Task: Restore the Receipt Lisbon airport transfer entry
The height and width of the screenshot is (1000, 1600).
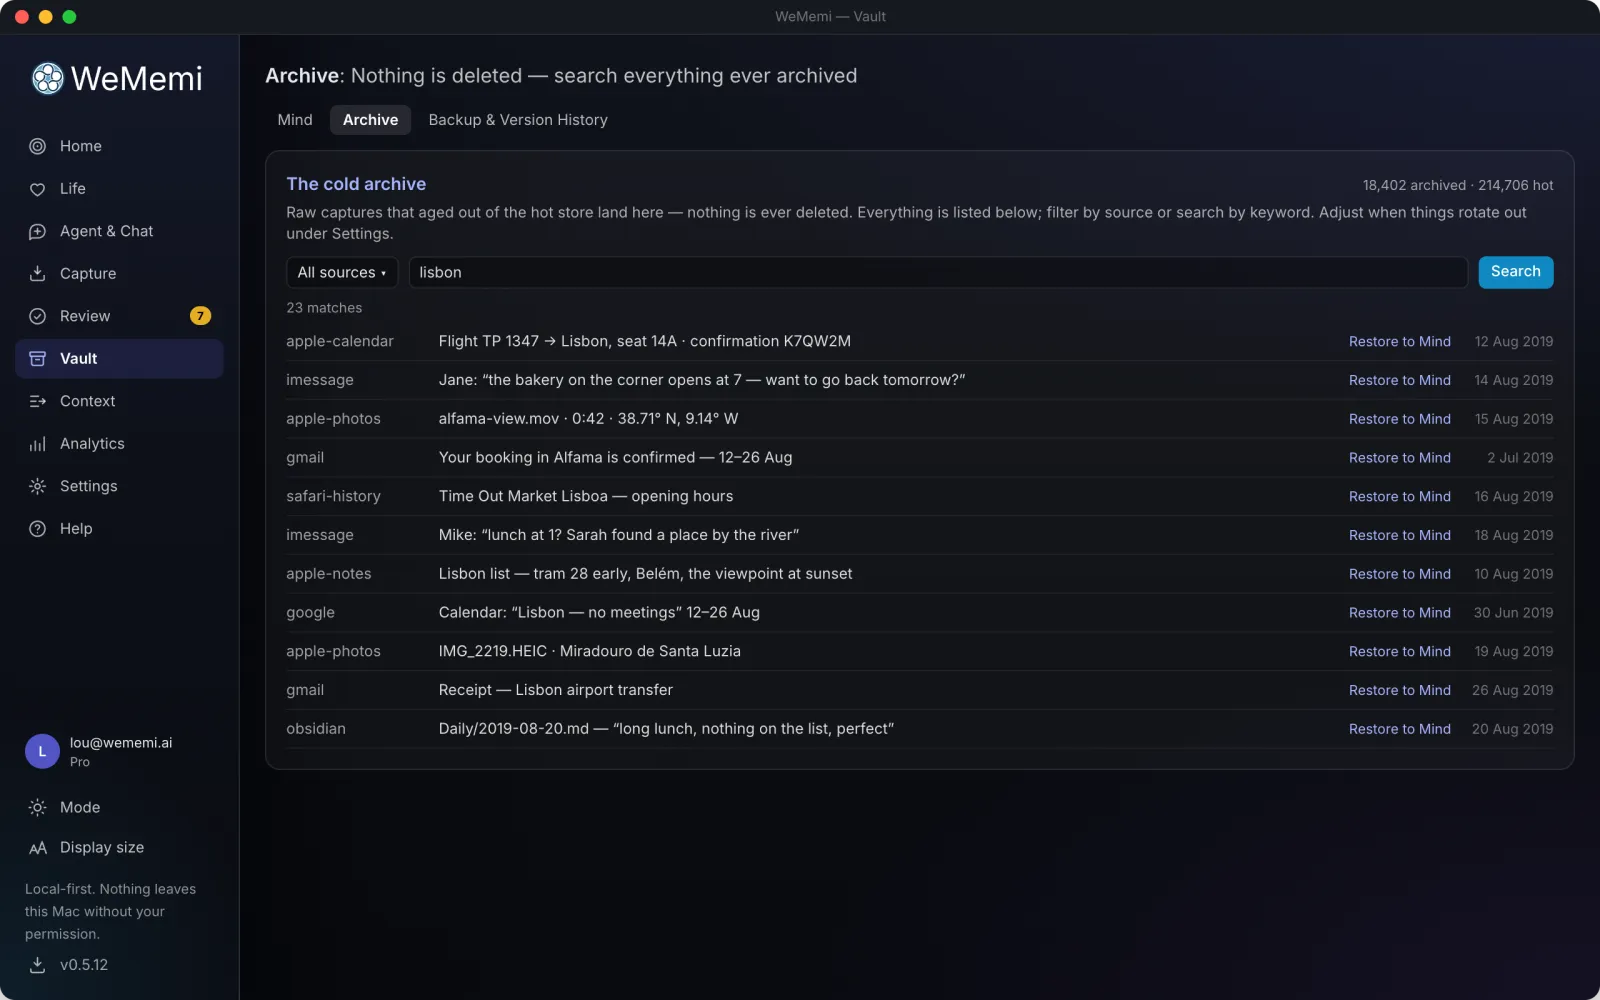Action: (1399, 691)
